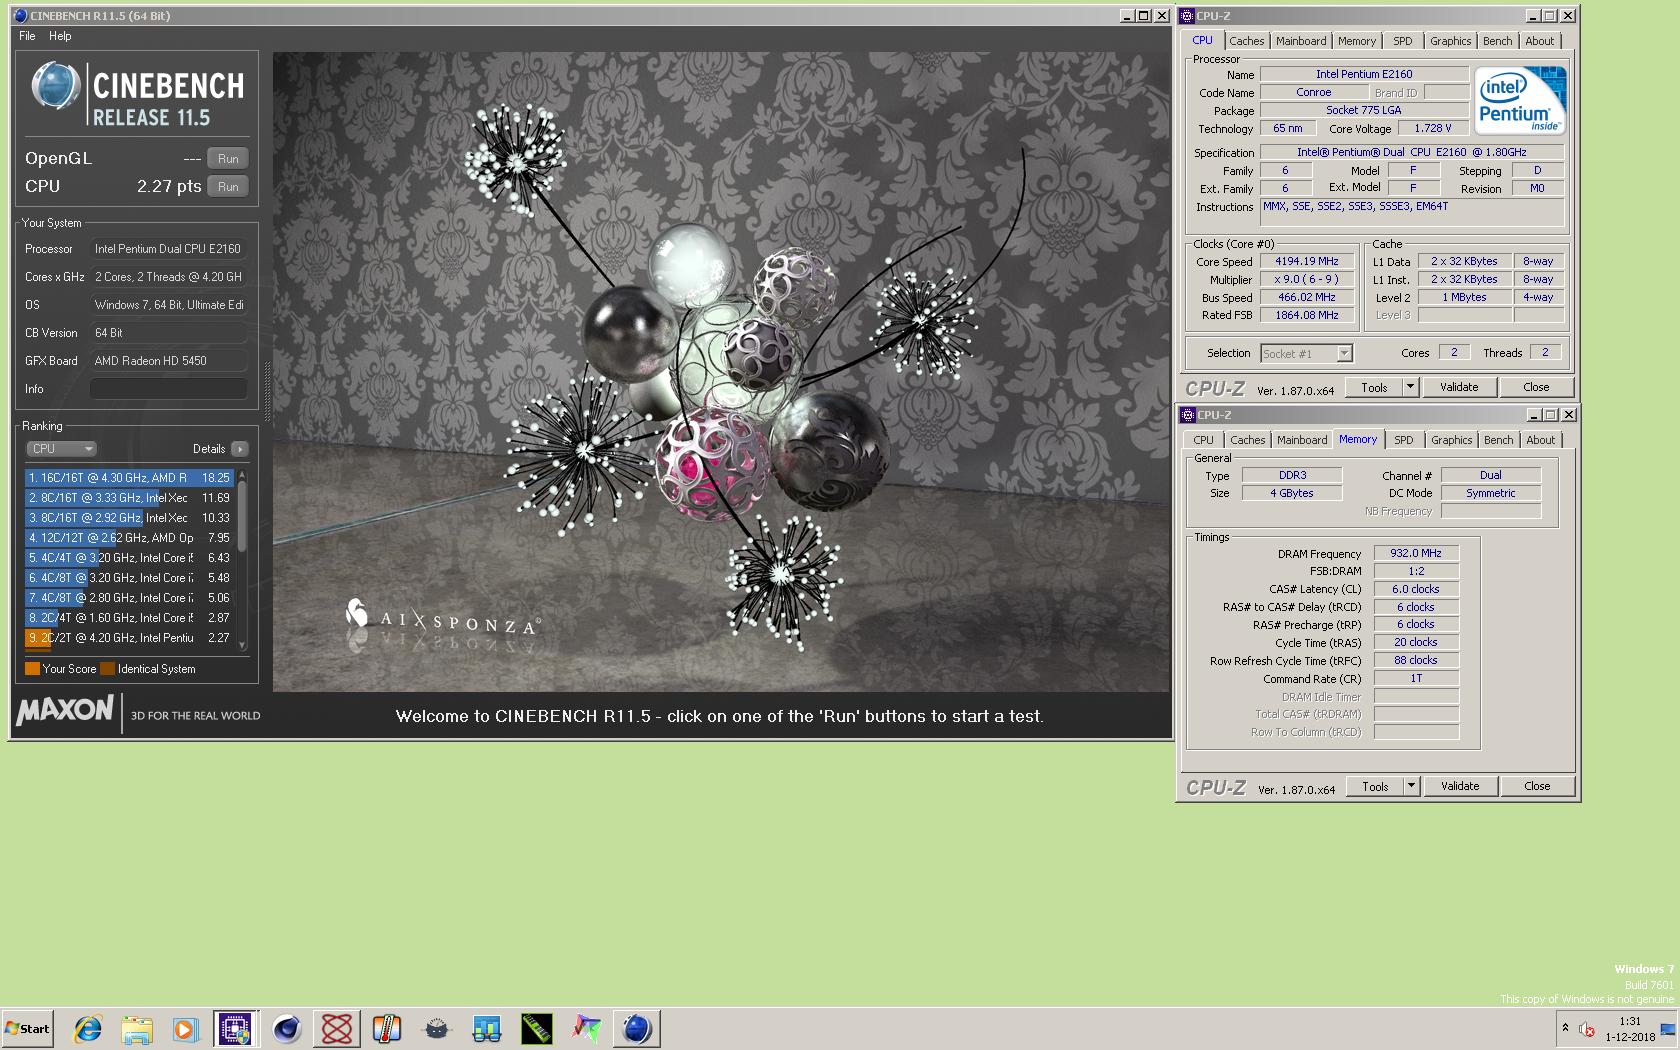Run the OpenGL benchmark
Screen dimensions: 1680x1050
point(228,159)
